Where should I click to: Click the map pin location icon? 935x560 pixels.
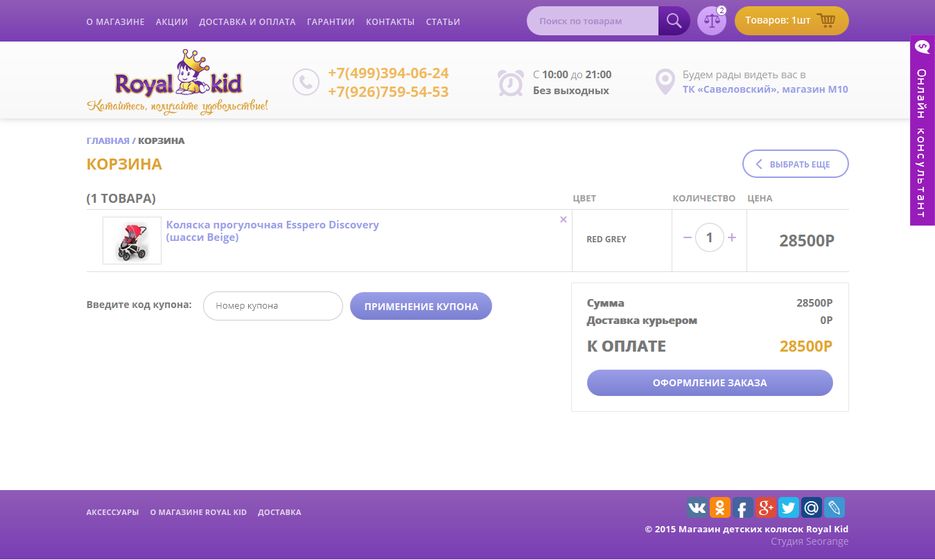665,82
